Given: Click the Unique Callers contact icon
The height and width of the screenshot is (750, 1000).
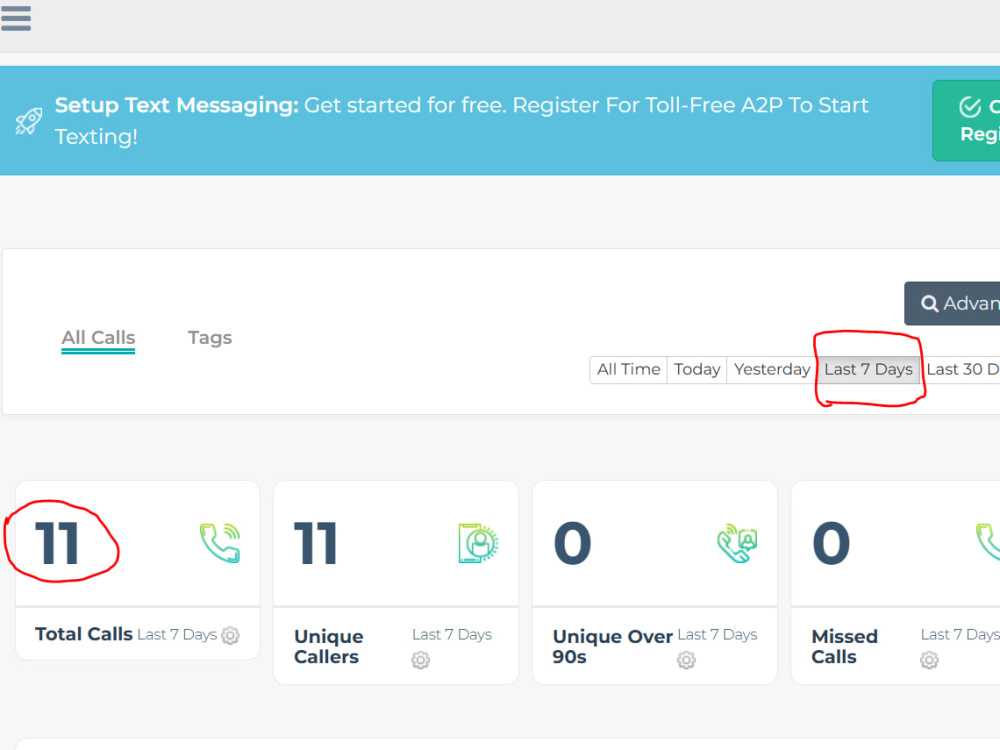Looking at the screenshot, I should (478, 543).
